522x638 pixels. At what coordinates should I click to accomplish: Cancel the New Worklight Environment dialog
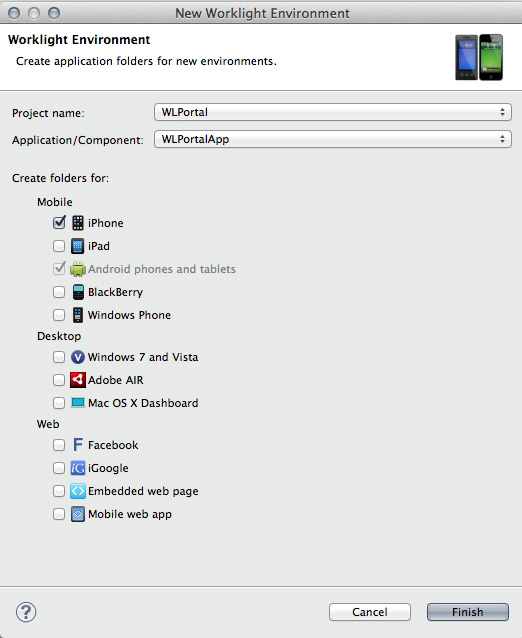(x=370, y=612)
